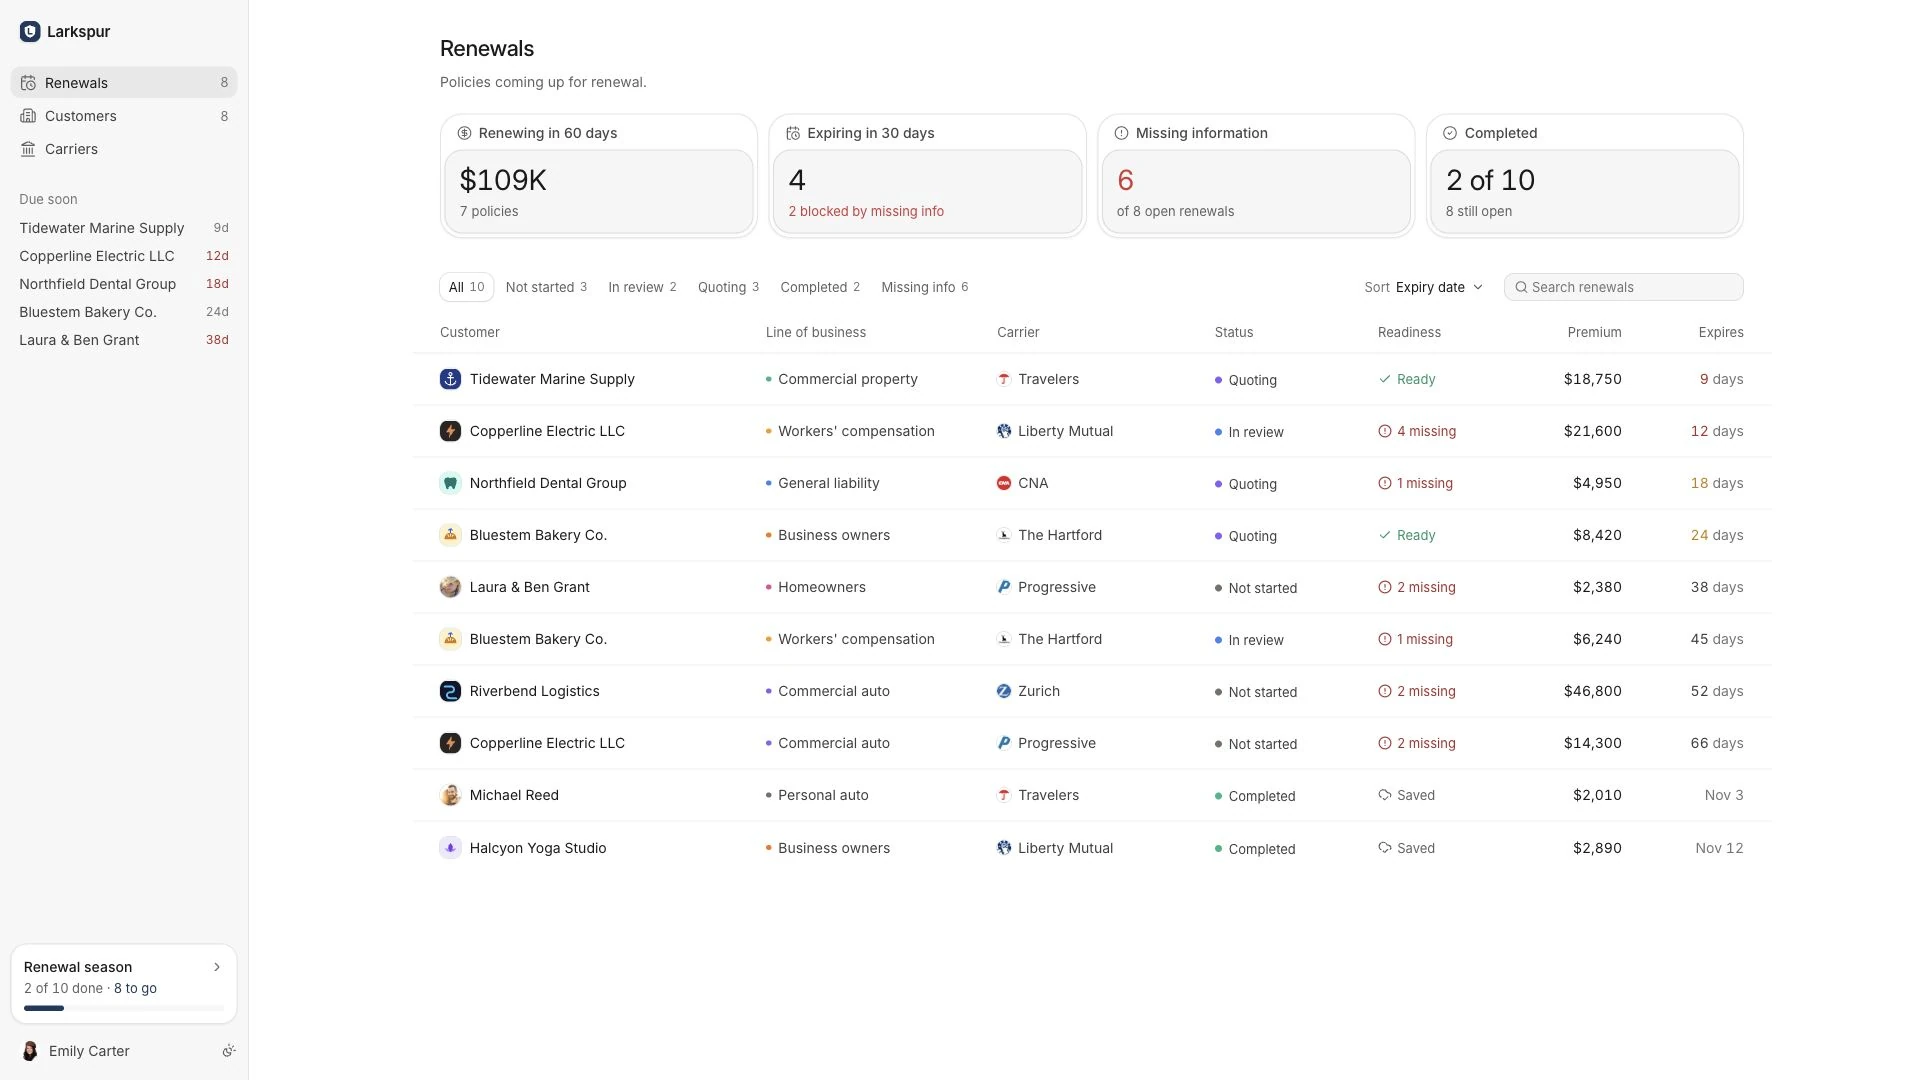
Task: Click the Zurich carrier logo
Action: click(1004, 691)
